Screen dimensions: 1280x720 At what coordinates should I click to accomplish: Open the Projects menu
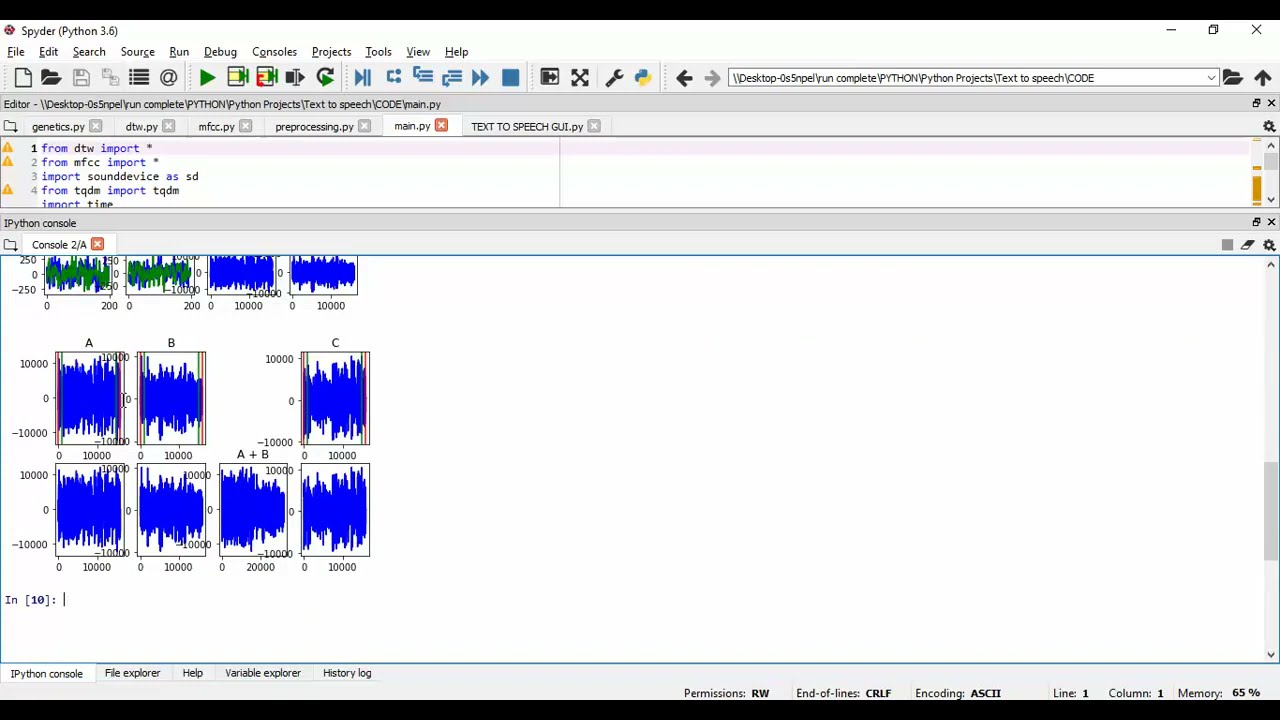tap(331, 52)
